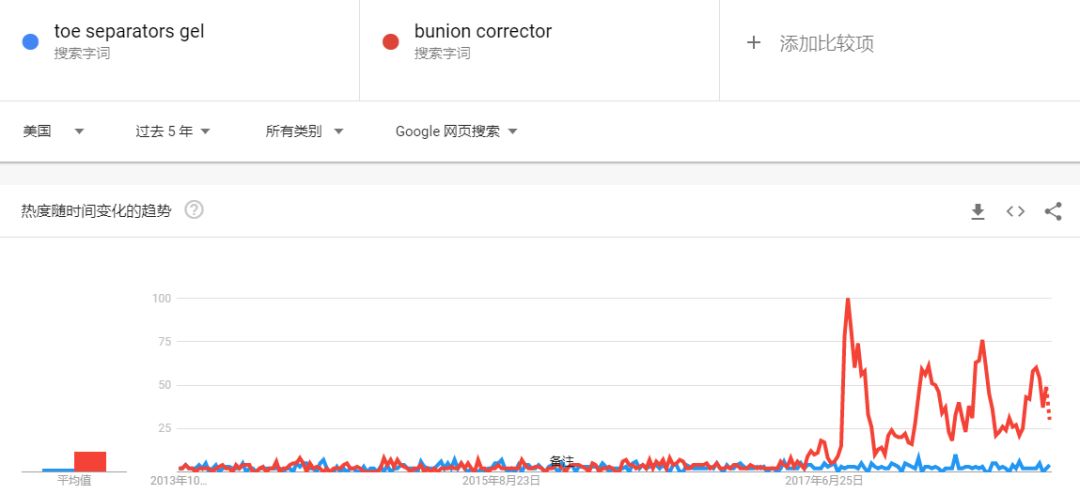This screenshot has width=1080, height=494.
Task: Expand the Google 网页搜索 search type dropdown
Action: coord(456,131)
